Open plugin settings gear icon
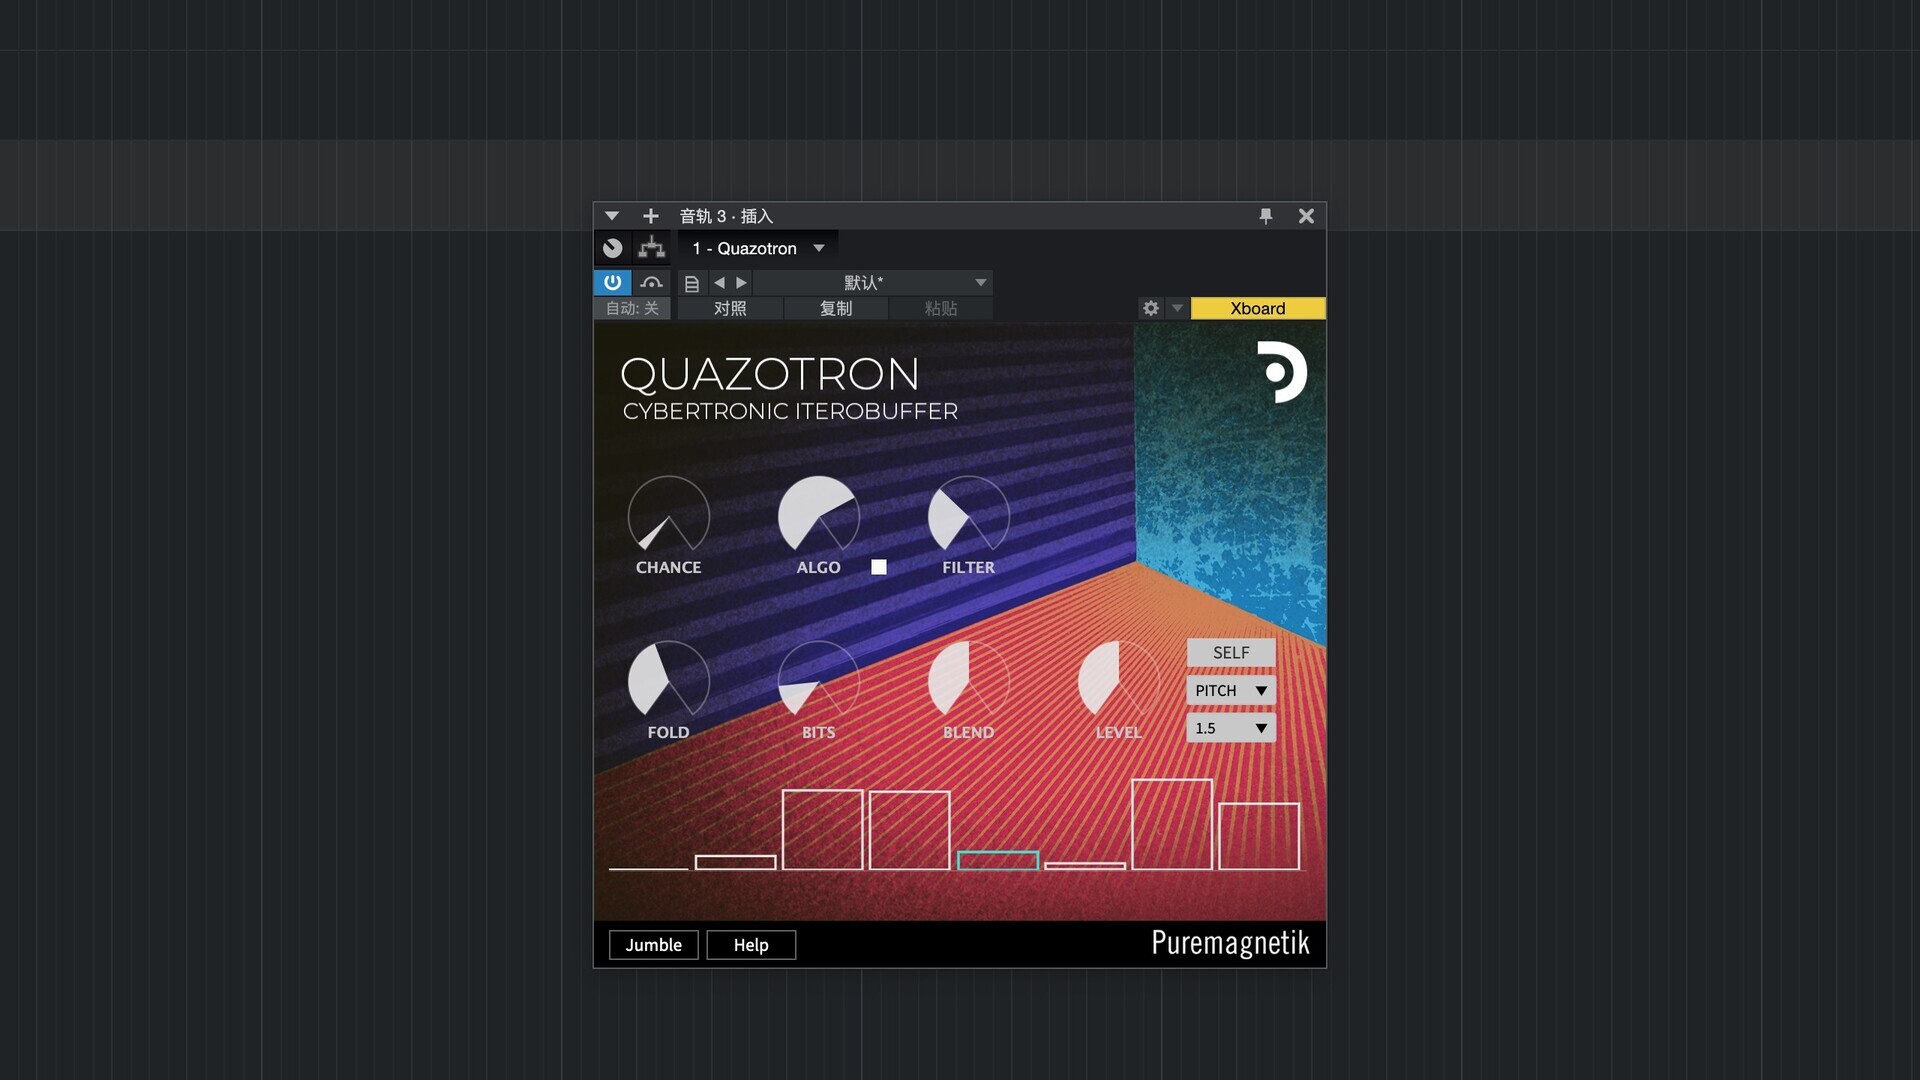The width and height of the screenshot is (1920, 1080). point(1151,308)
